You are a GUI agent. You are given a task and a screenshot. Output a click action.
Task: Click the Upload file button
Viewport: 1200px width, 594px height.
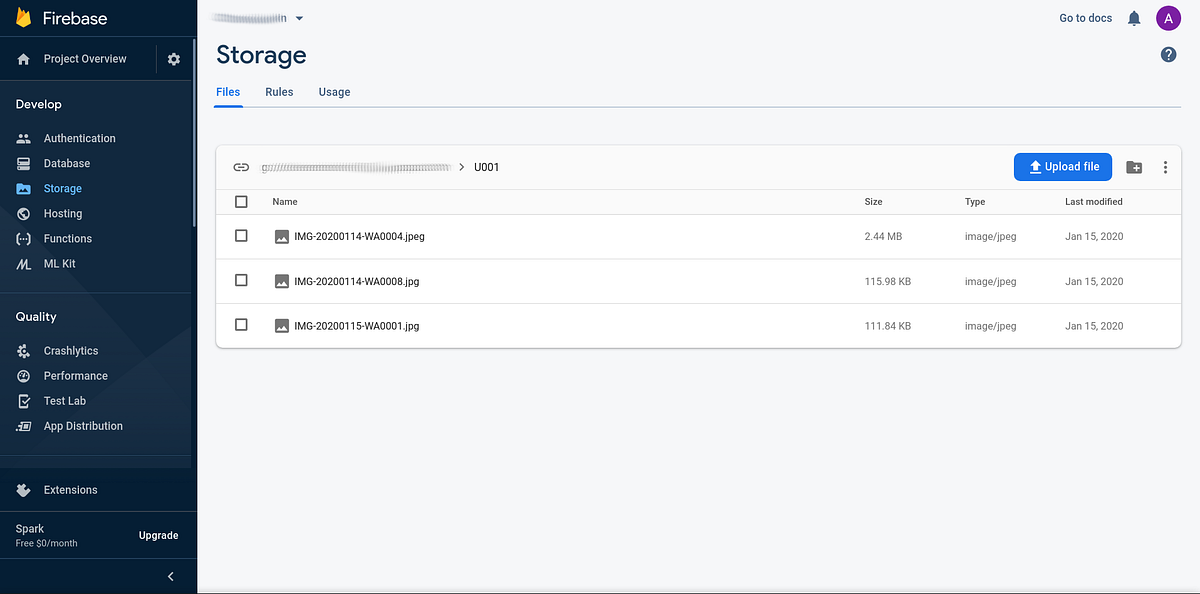click(x=1062, y=166)
